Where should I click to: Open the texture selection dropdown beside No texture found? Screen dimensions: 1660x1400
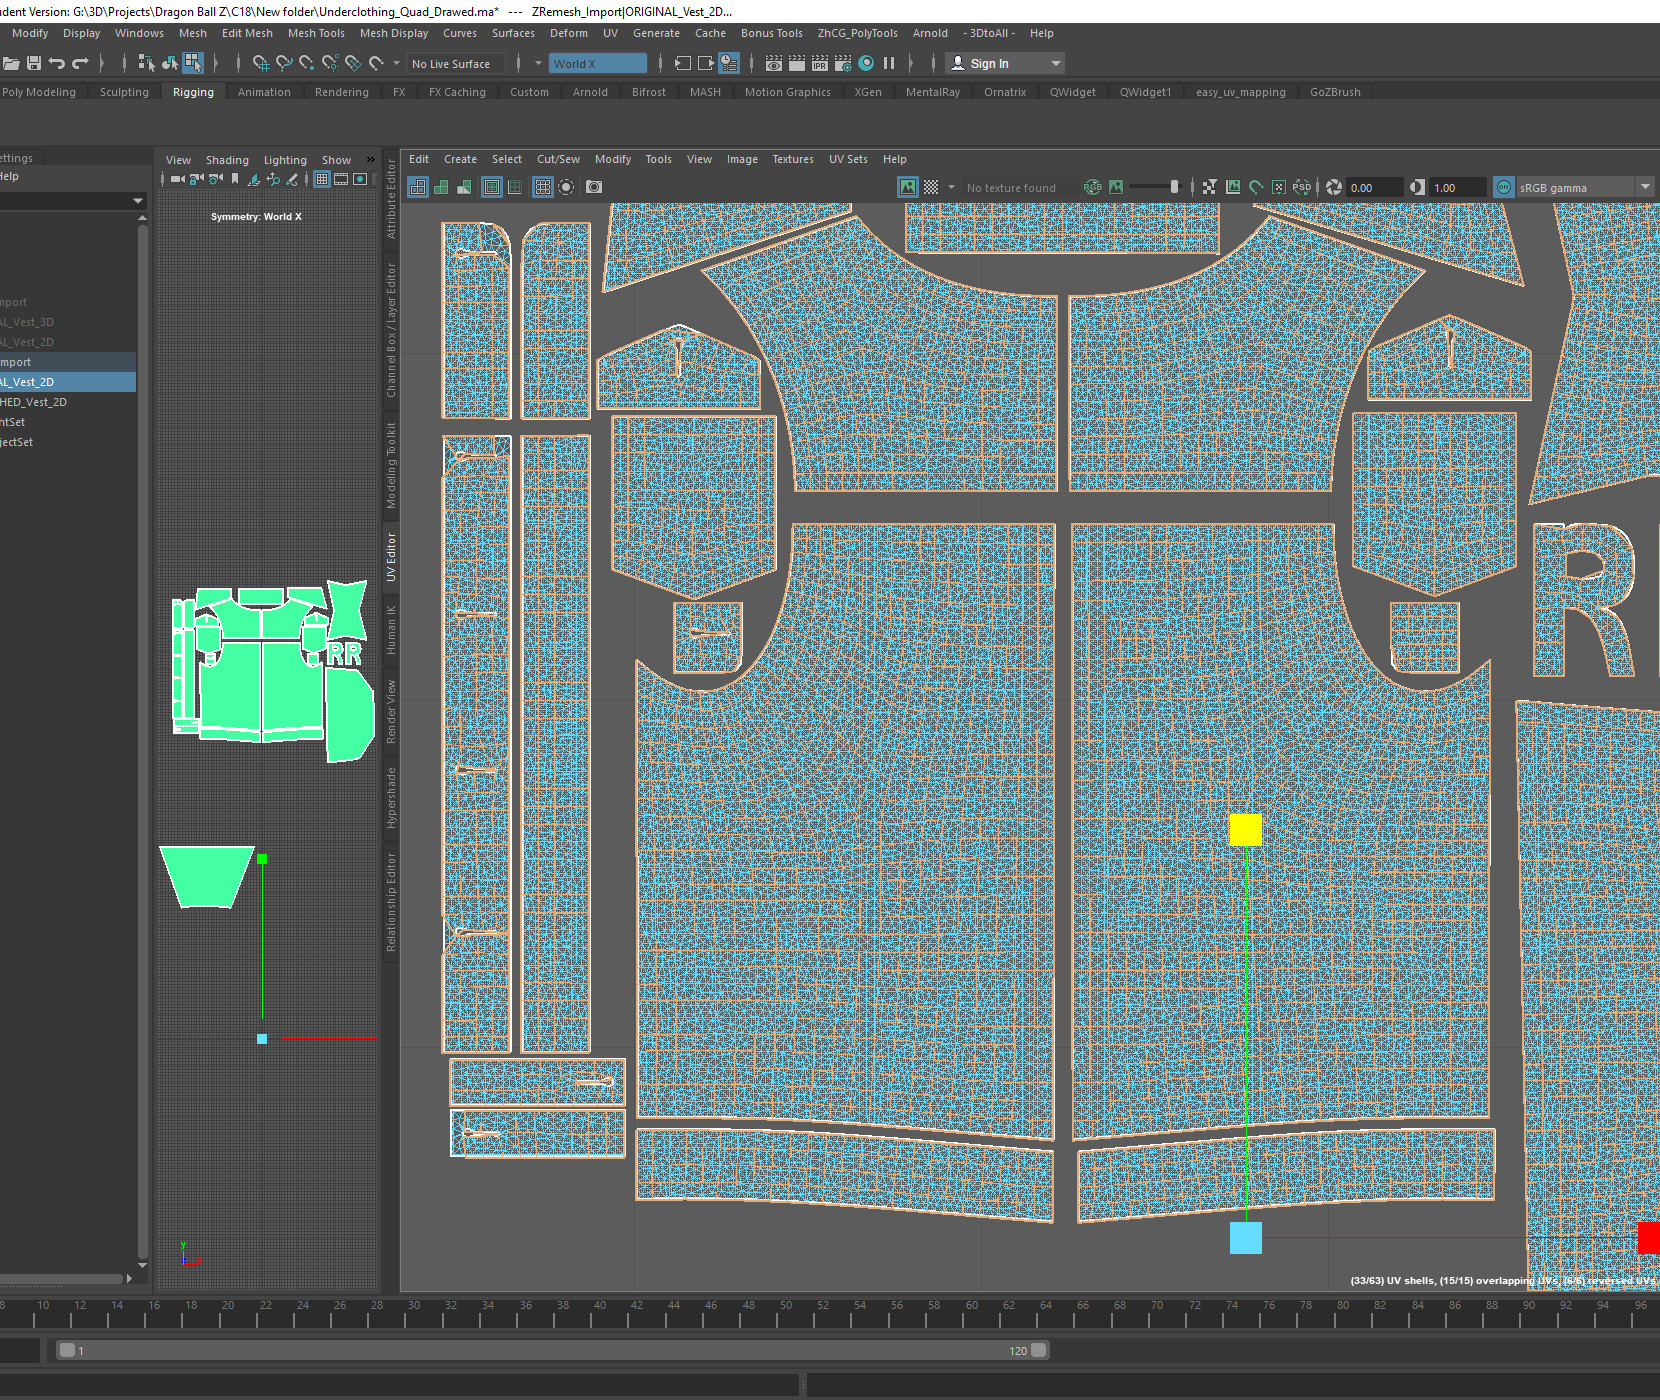coord(953,187)
